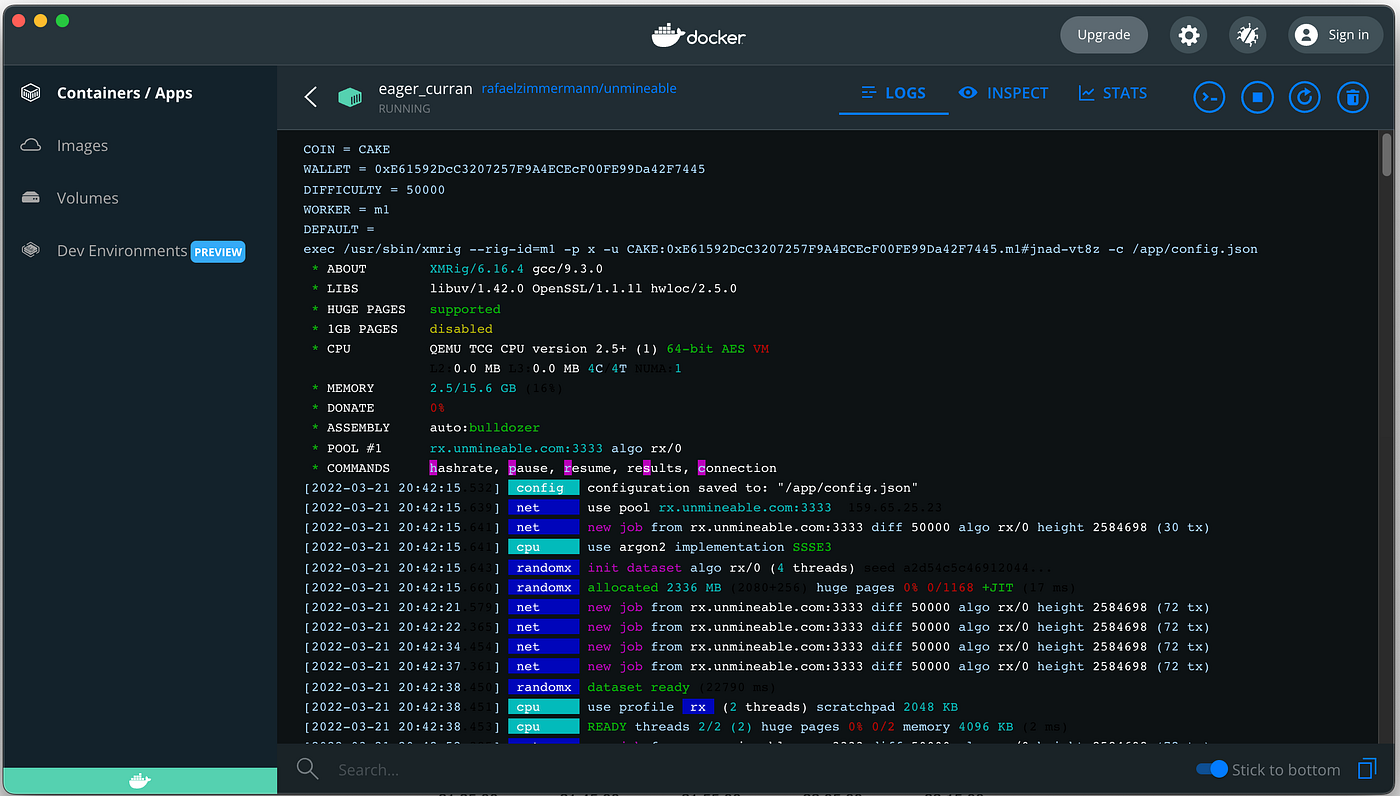Restart the eager_curran container

[1305, 97]
